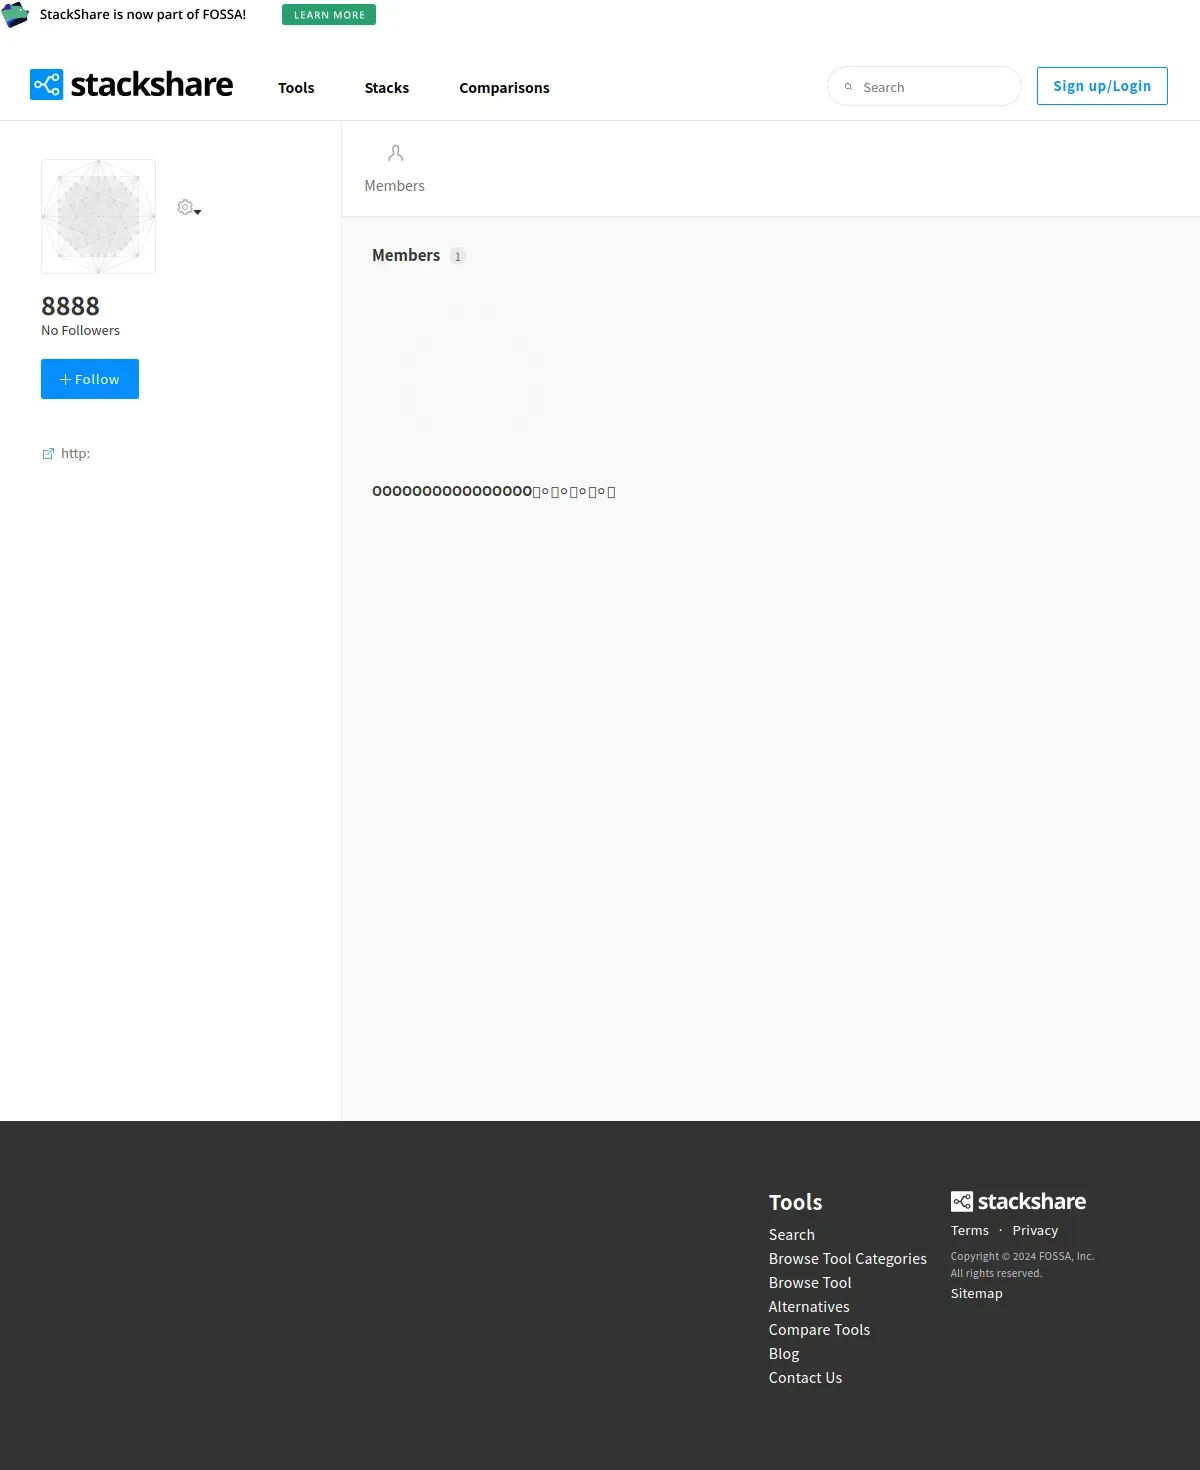Click the LEARN MORE button
The image size is (1200, 1470).
[329, 15]
